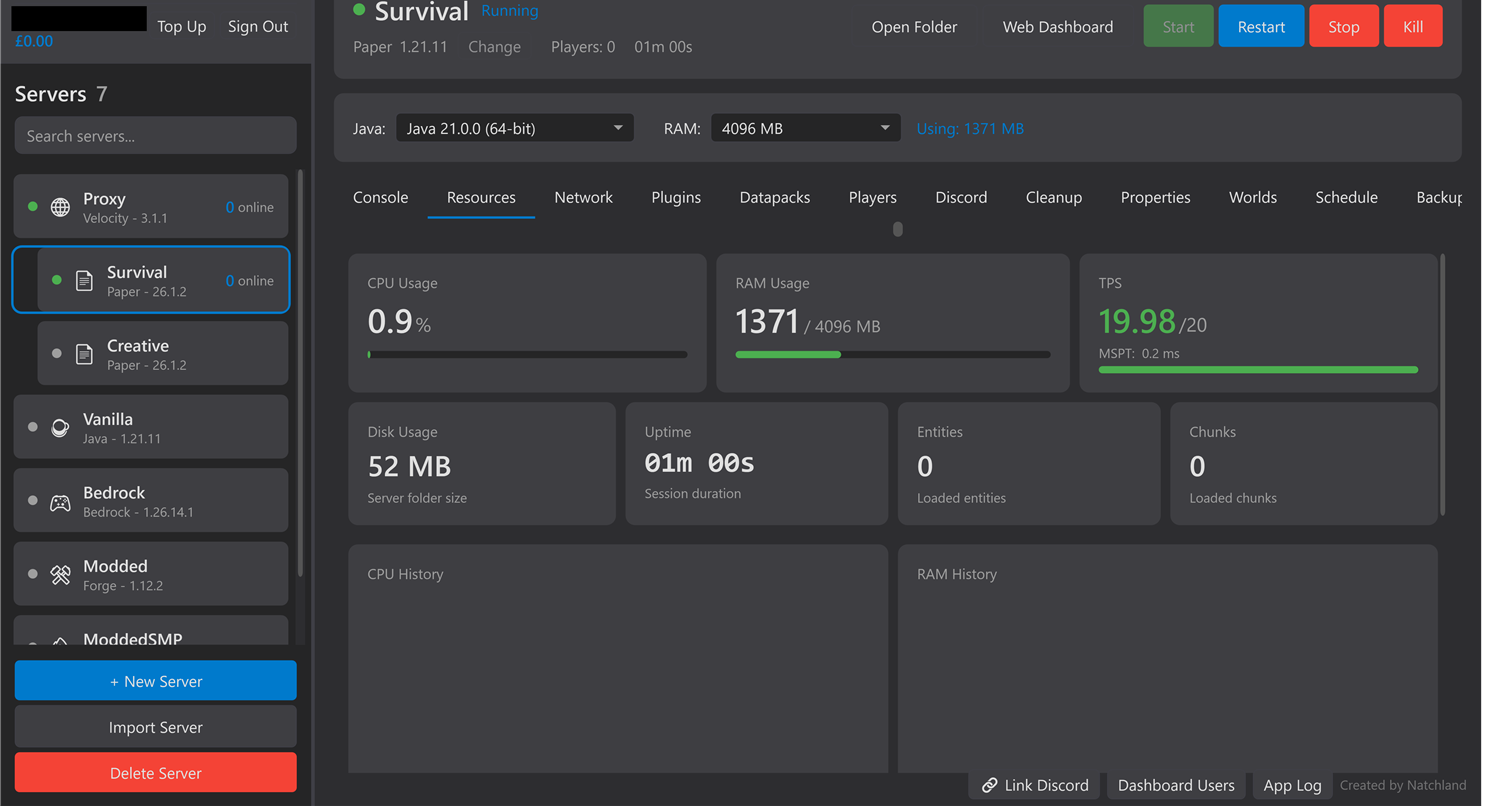
Task: Switch to the Console tab
Action: [x=380, y=197]
